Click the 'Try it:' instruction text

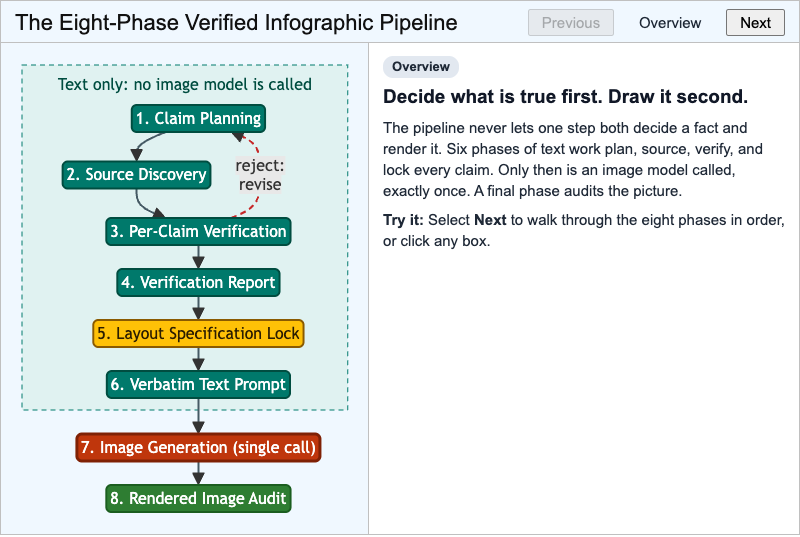click(584, 231)
